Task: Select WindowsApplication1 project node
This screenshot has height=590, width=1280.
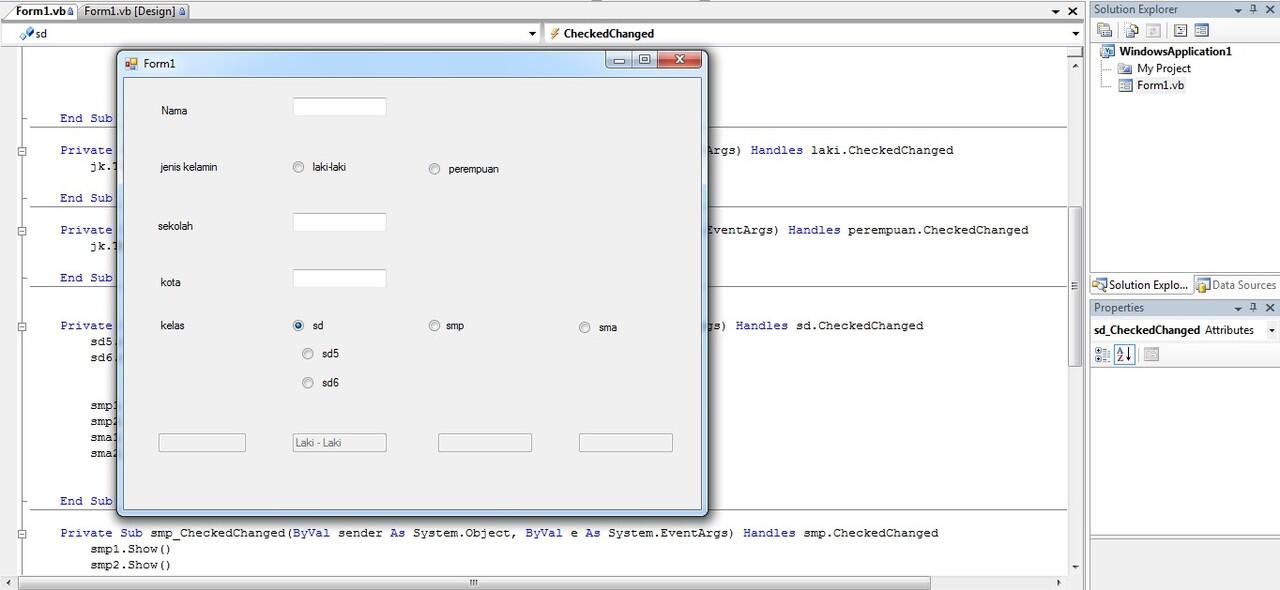Action: [1175, 51]
